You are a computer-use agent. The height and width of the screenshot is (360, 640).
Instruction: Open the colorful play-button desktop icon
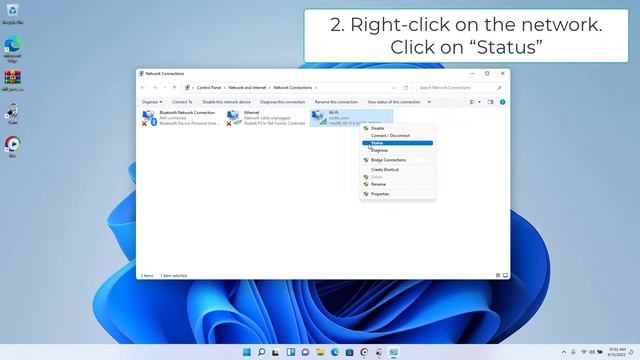[x=12, y=147]
